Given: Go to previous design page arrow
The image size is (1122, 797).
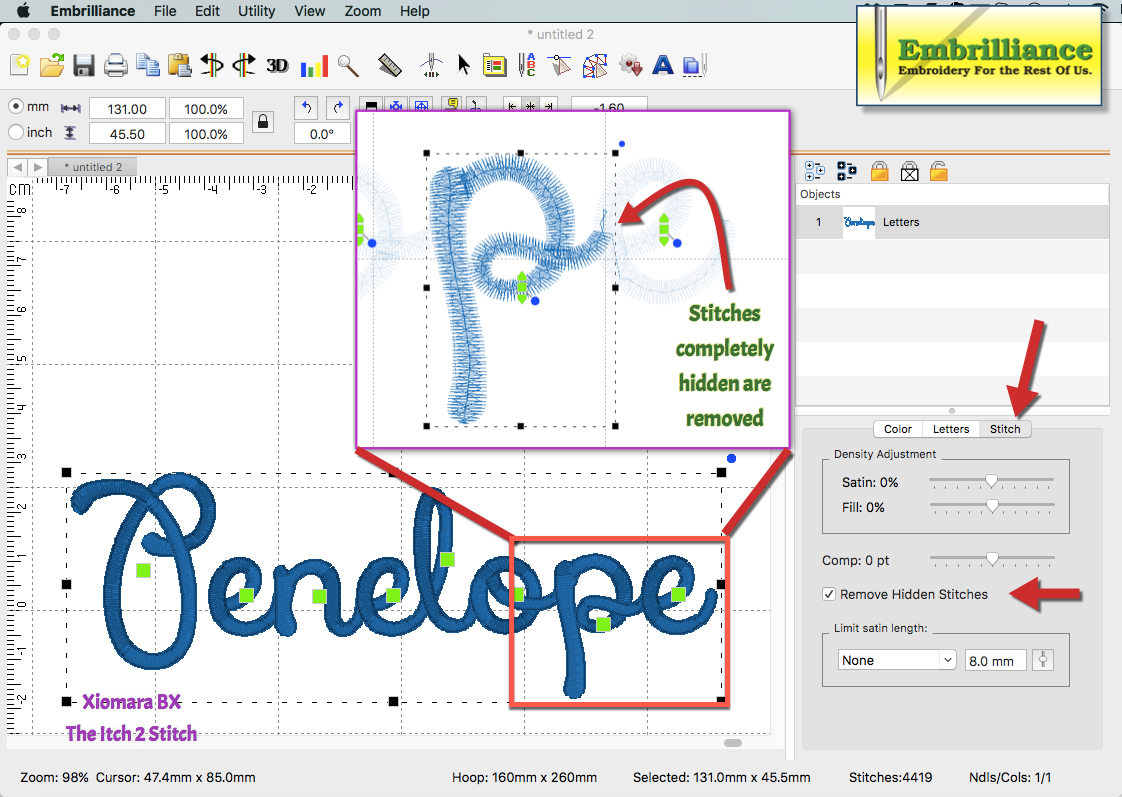Looking at the screenshot, I should (18, 167).
